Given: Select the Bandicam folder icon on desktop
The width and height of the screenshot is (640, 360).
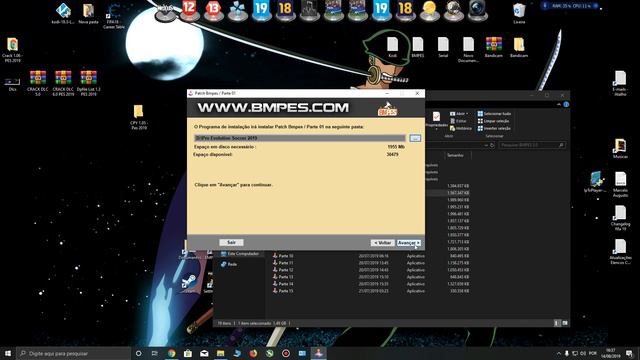Looking at the screenshot, I should click(519, 47).
